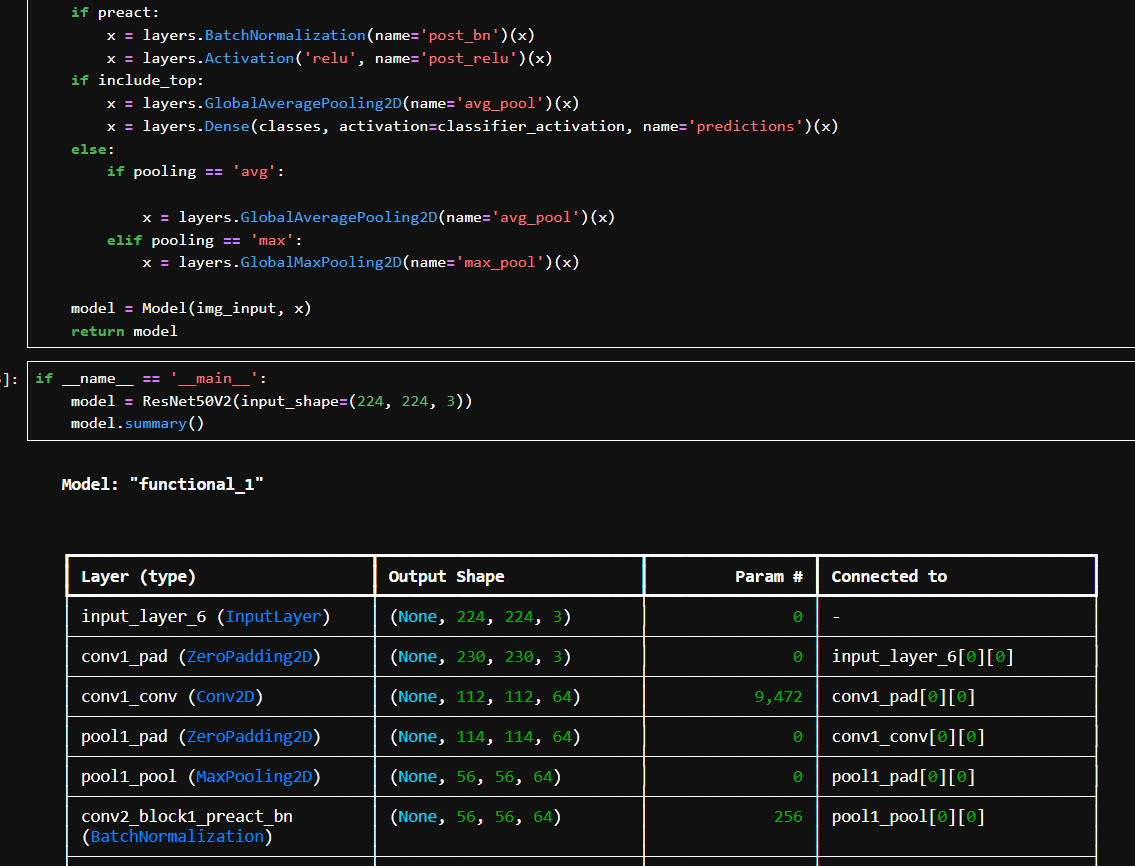Click the 'return model' line

point(124,331)
